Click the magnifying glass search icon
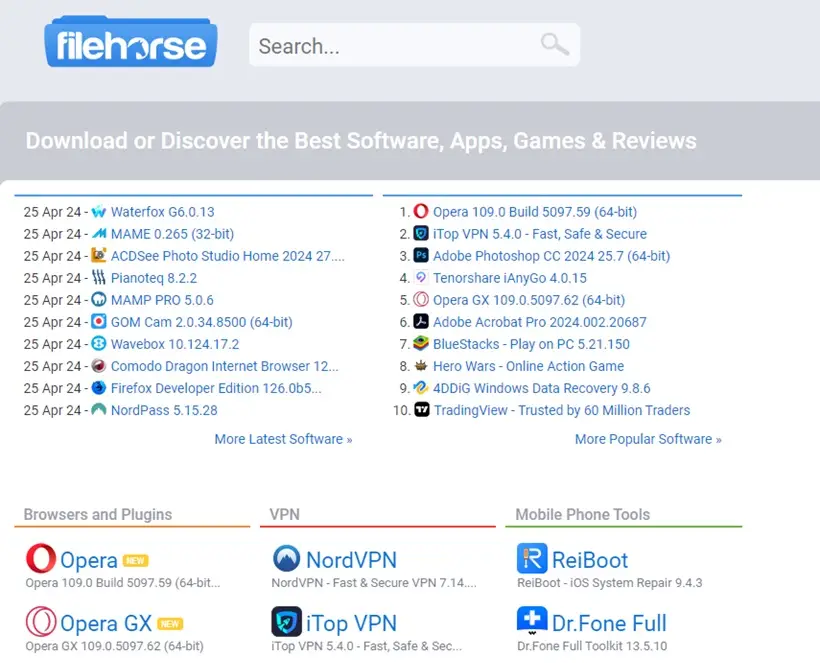820x663 pixels. pos(554,44)
